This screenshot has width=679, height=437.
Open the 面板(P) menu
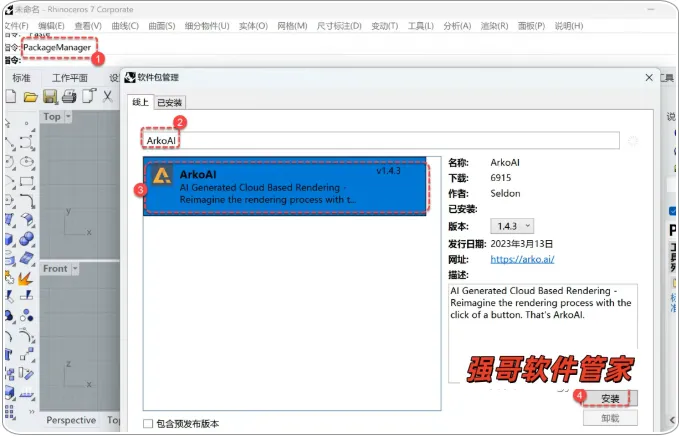[531, 26]
